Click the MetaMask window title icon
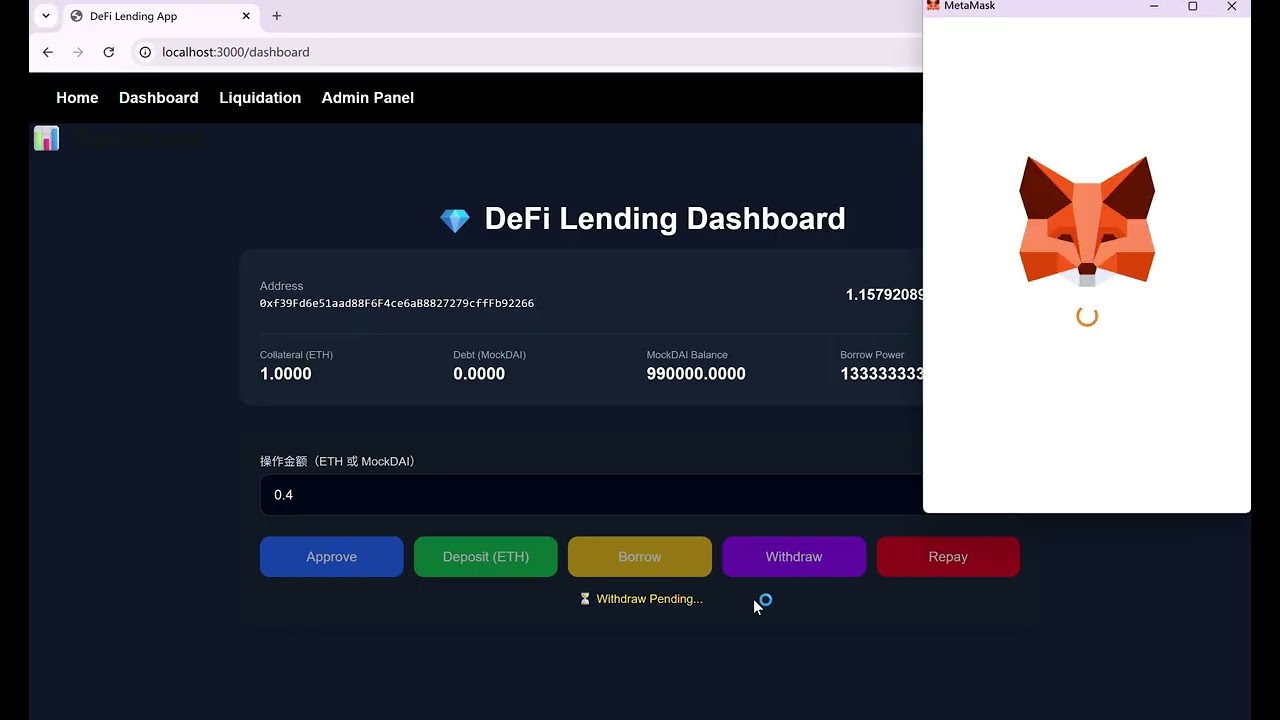The width and height of the screenshot is (1280, 720). (933, 6)
